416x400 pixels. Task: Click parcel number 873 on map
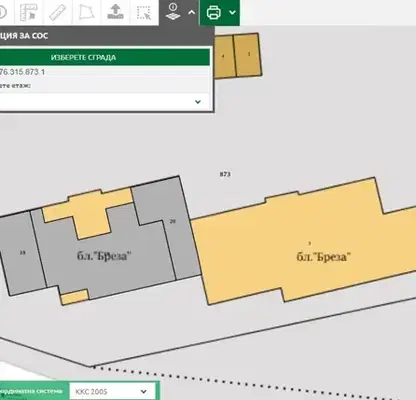click(x=225, y=174)
